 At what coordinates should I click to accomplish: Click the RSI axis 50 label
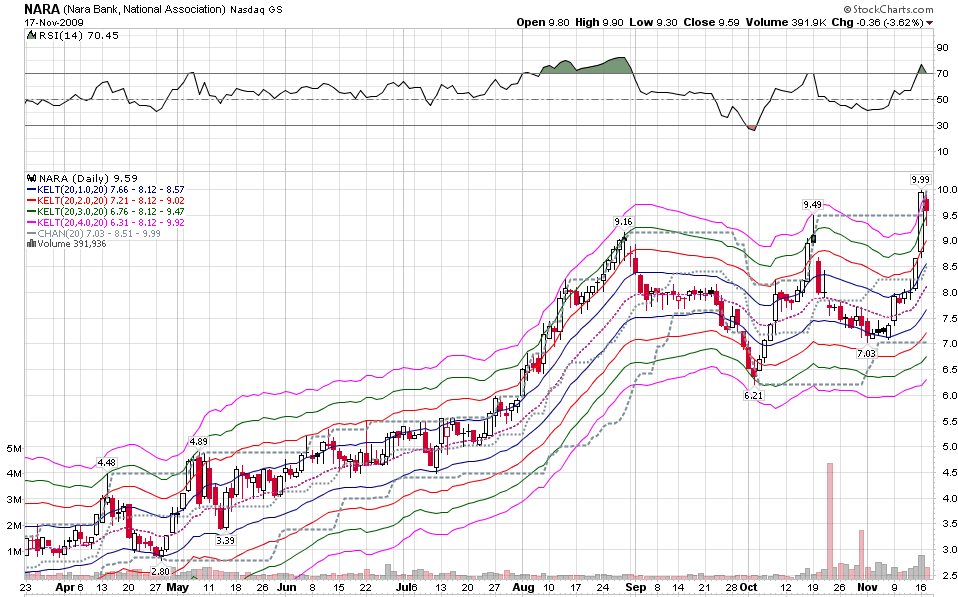[x=943, y=100]
